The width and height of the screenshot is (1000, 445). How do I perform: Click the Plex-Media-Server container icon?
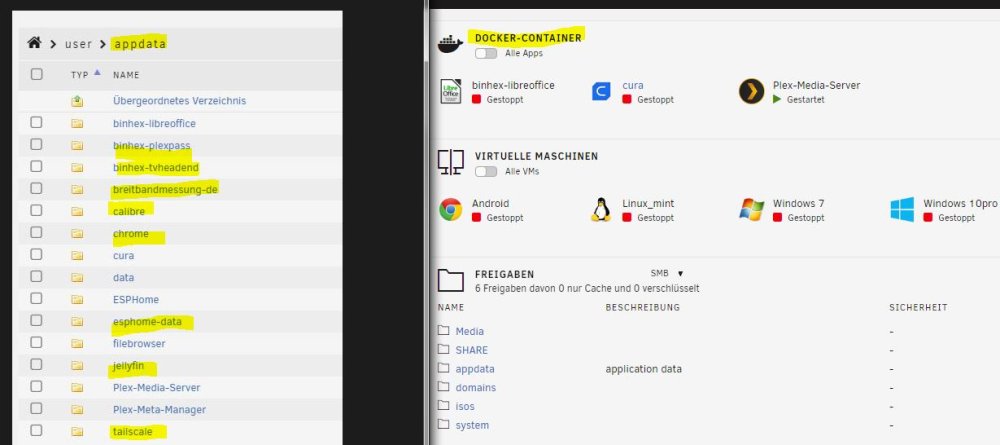coord(751,91)
